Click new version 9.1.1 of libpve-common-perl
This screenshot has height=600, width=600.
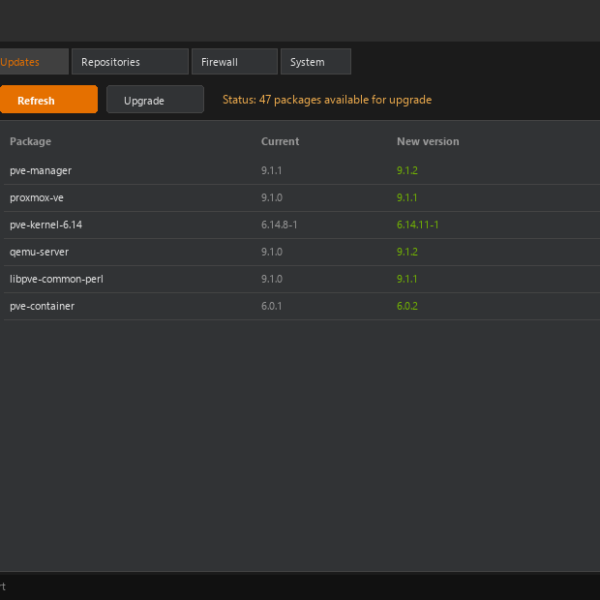click(x=407, y=279)
